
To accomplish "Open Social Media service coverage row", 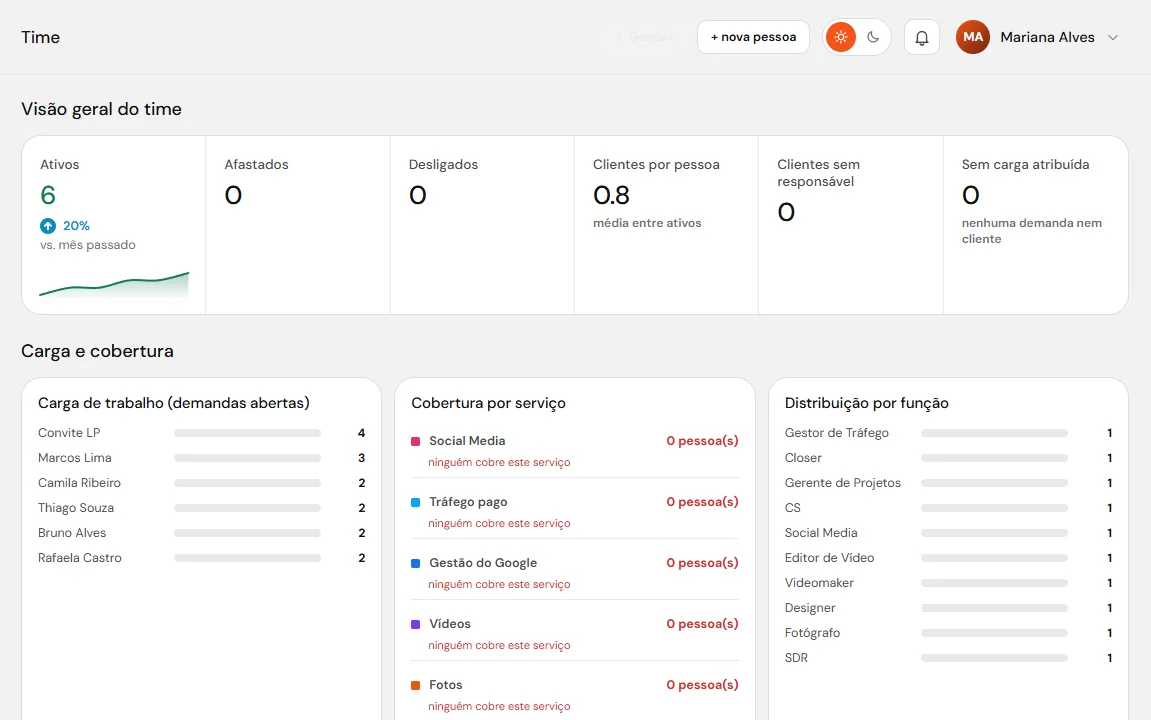I will (575, 450).
